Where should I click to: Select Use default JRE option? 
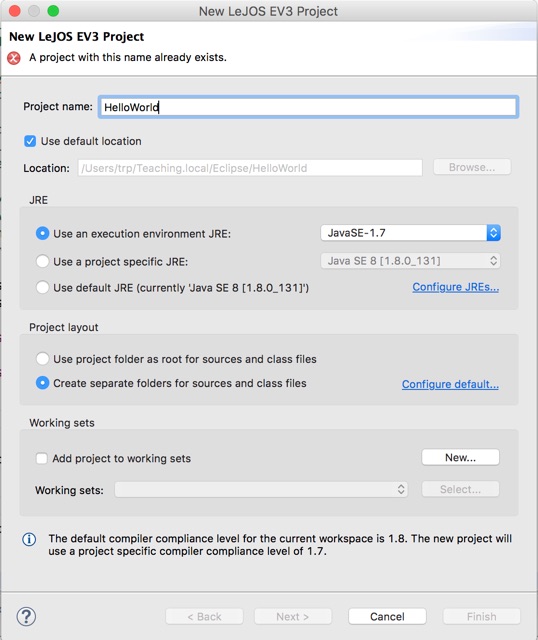click(42, 287)
